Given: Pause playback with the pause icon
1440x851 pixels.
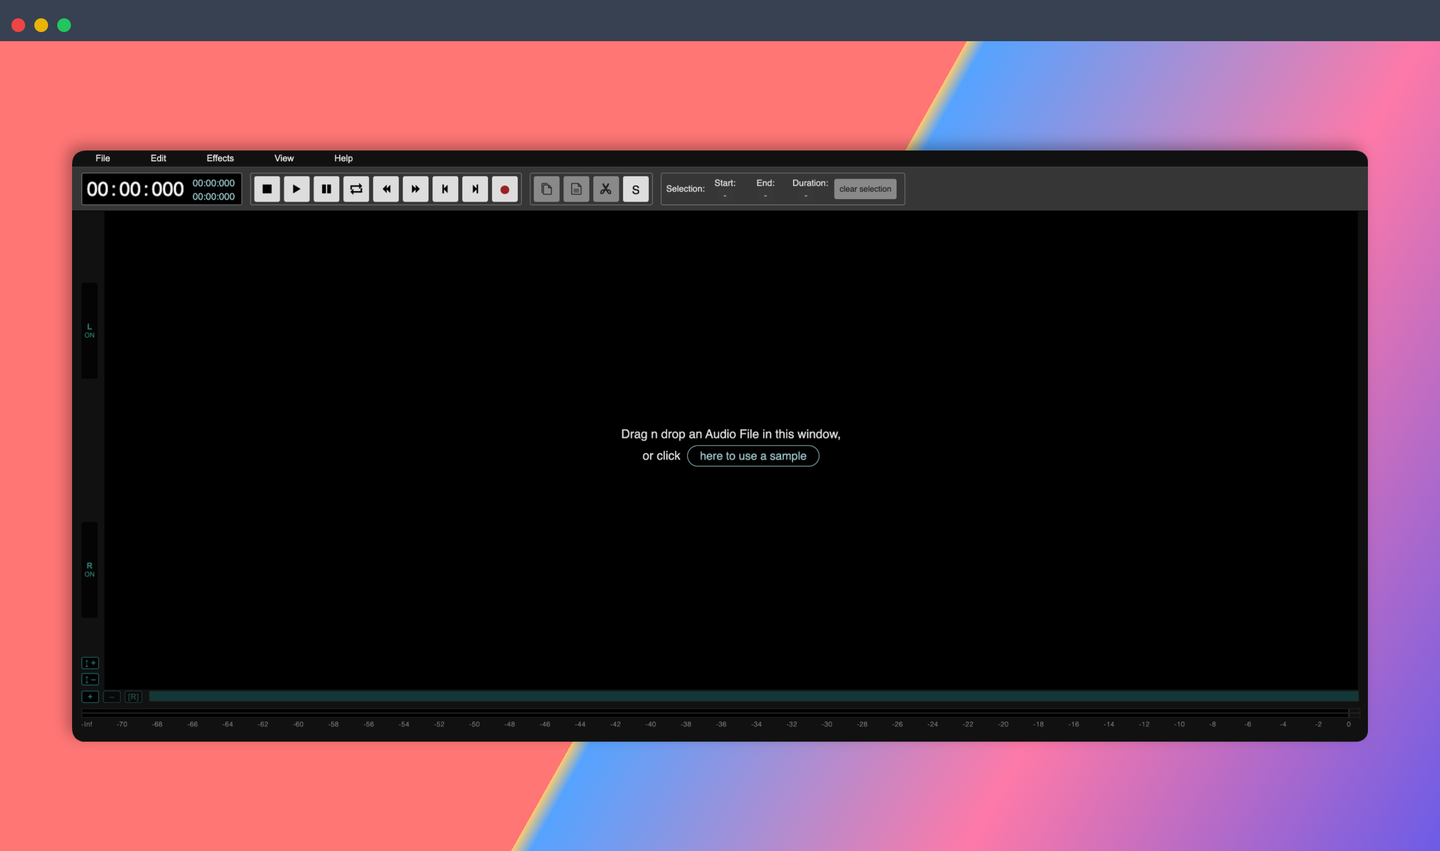Looking at the screenshot, I should click(x=326, y=188).
